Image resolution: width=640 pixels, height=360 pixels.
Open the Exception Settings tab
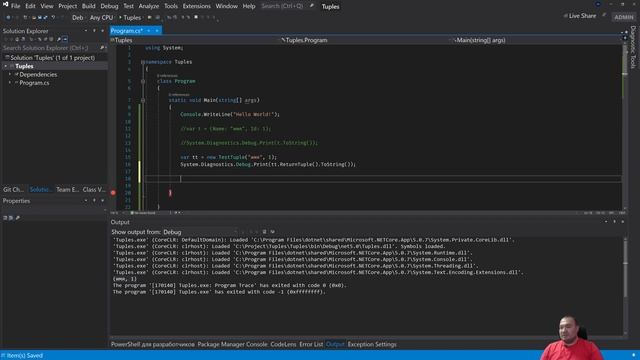[x=372, y=344]
